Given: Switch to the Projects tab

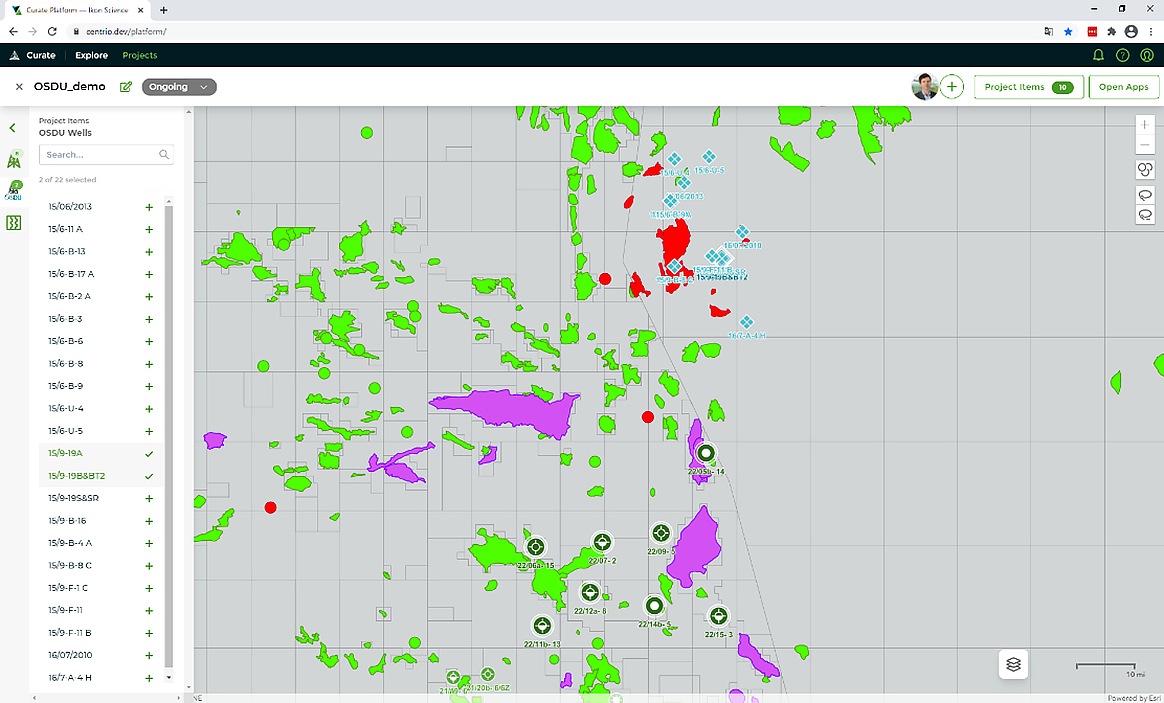Looking at the screenshot, I should [x=140, y=55].
